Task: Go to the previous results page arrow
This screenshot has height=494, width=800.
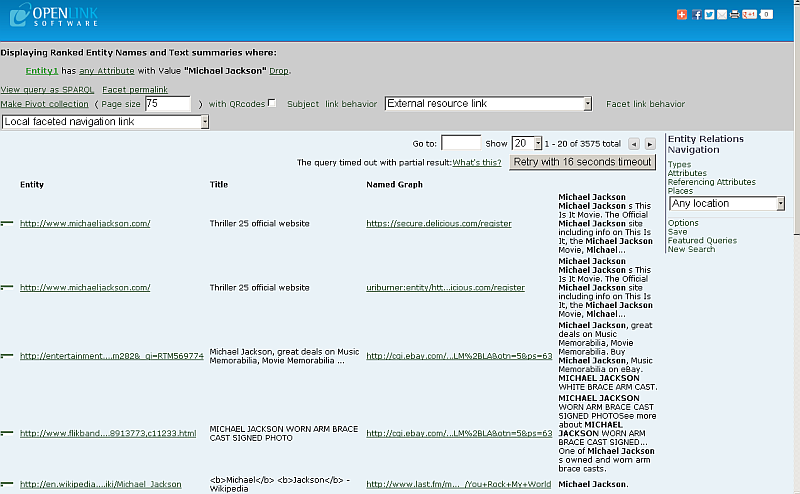Action: click(634, 144)
